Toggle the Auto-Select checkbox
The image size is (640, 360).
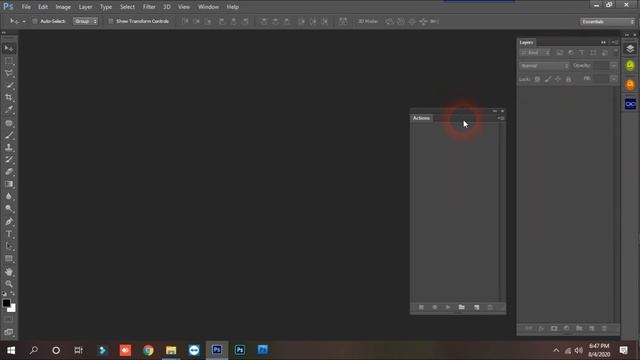point(35,21)
